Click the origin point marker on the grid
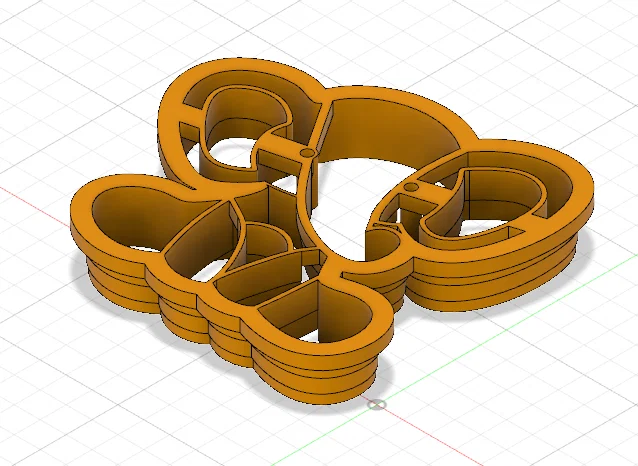Image resolution: width=638 pixels, height=466 pixels. pyautogui.click(x=377, y=405)
